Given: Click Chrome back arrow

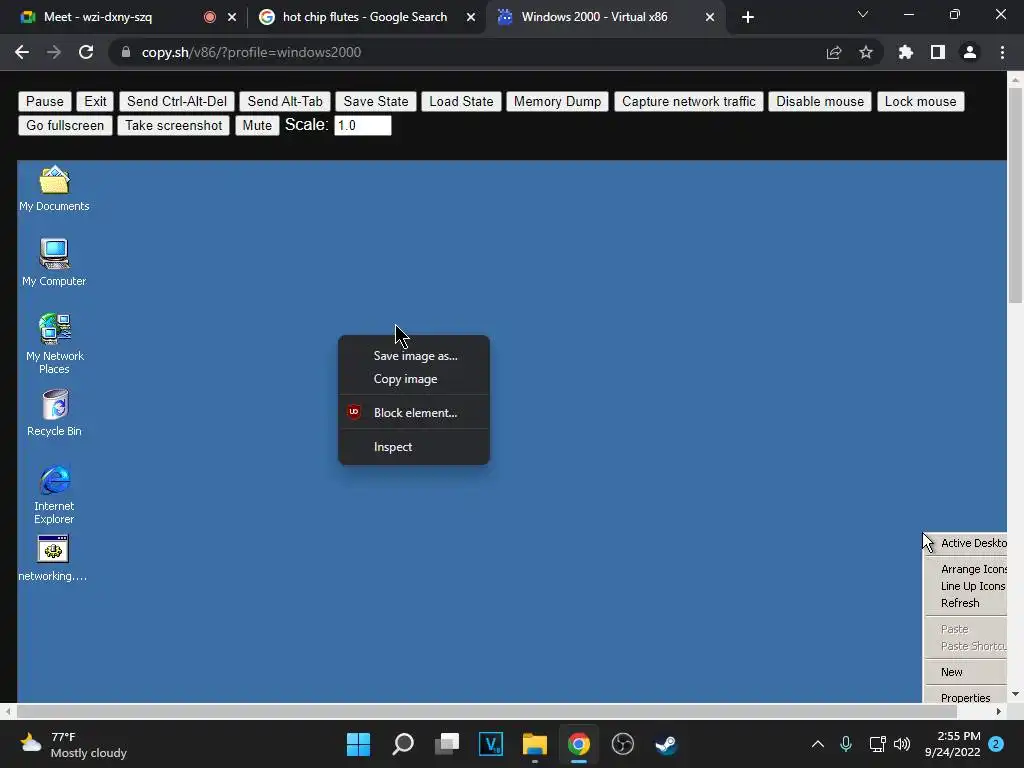Looking at the screenshot, I should [22, 52].
